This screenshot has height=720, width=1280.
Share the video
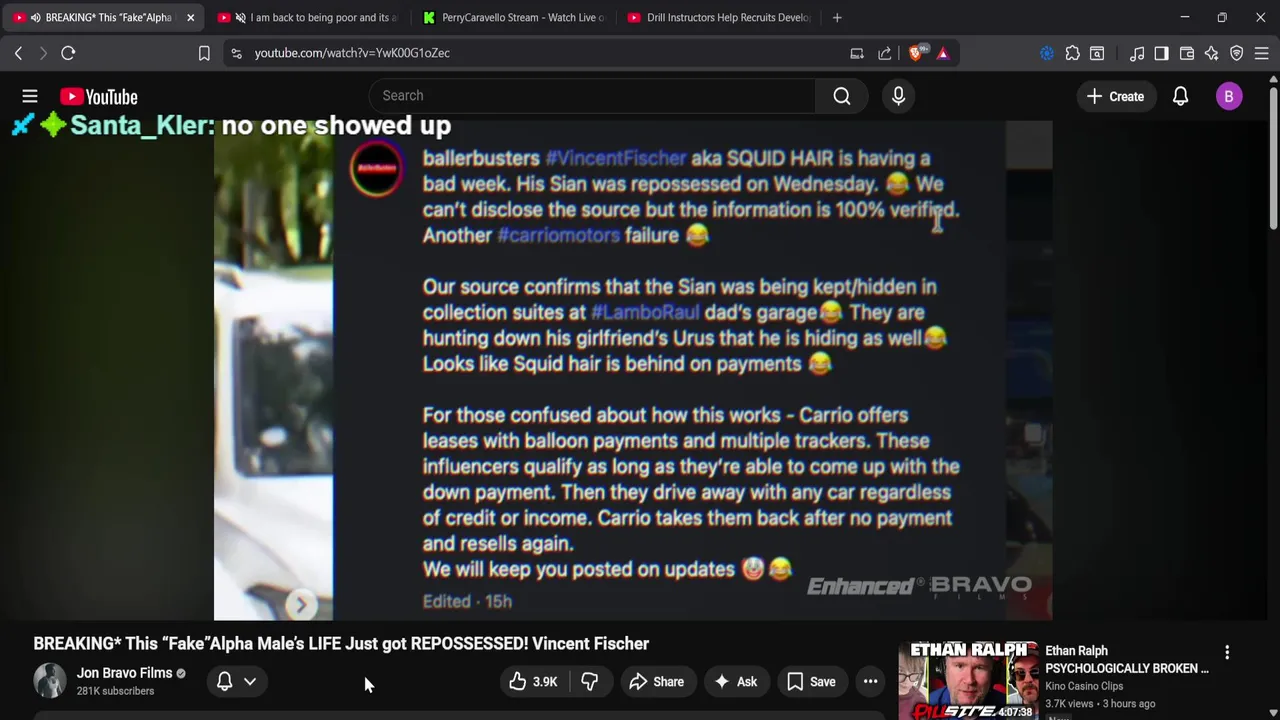point(656,682)
